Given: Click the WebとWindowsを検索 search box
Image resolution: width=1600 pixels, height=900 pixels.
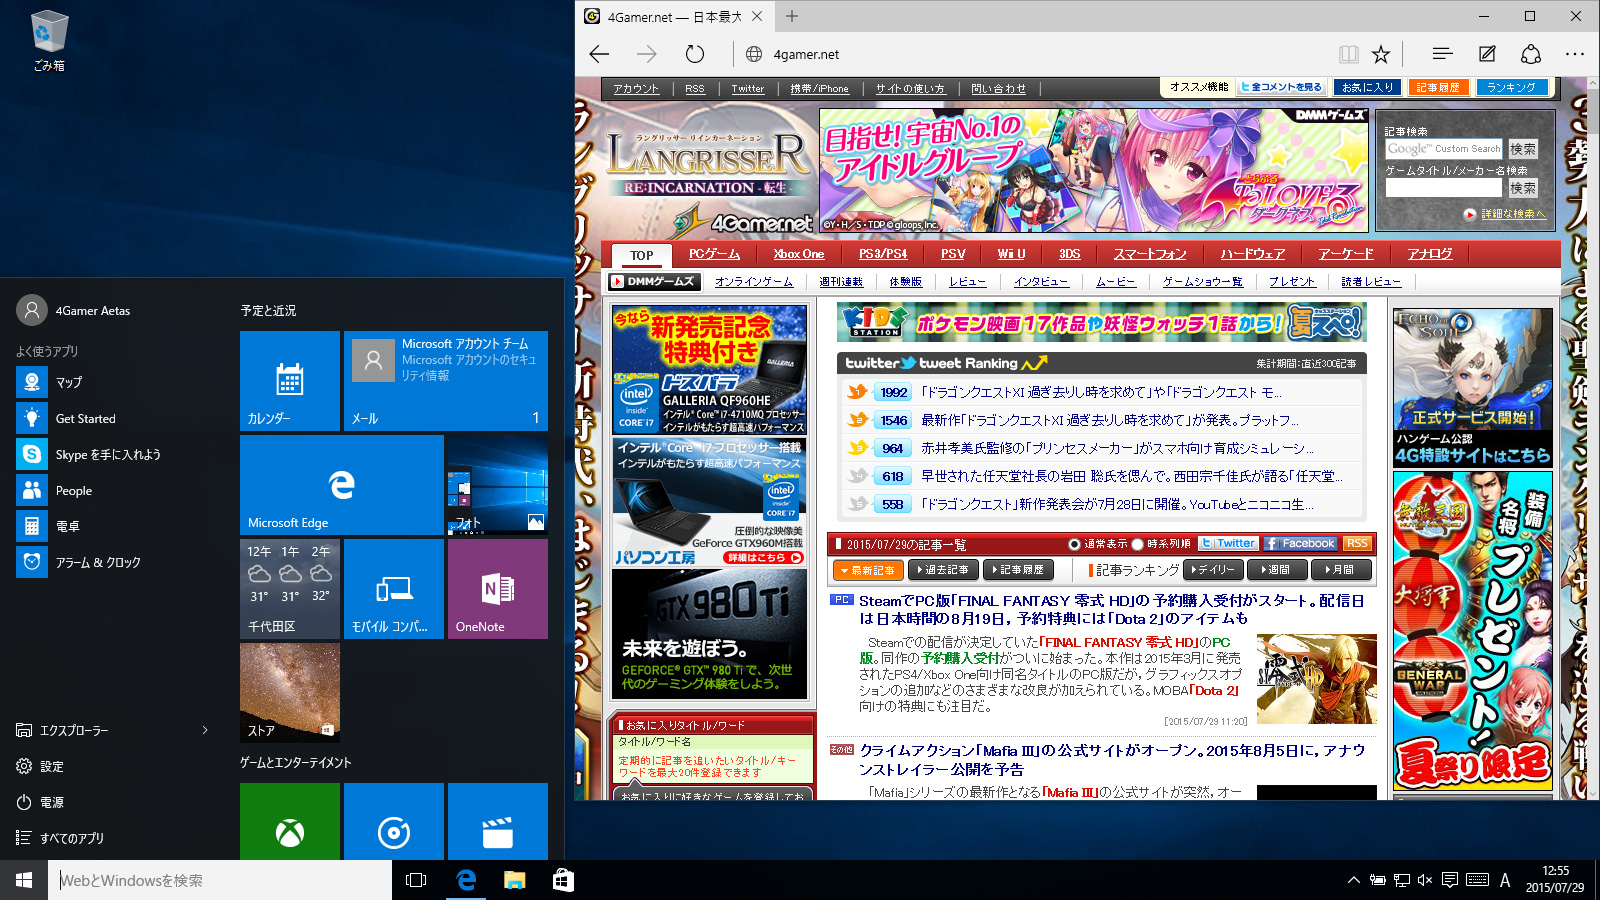Looking at the screenshot, I should [220, 880].
